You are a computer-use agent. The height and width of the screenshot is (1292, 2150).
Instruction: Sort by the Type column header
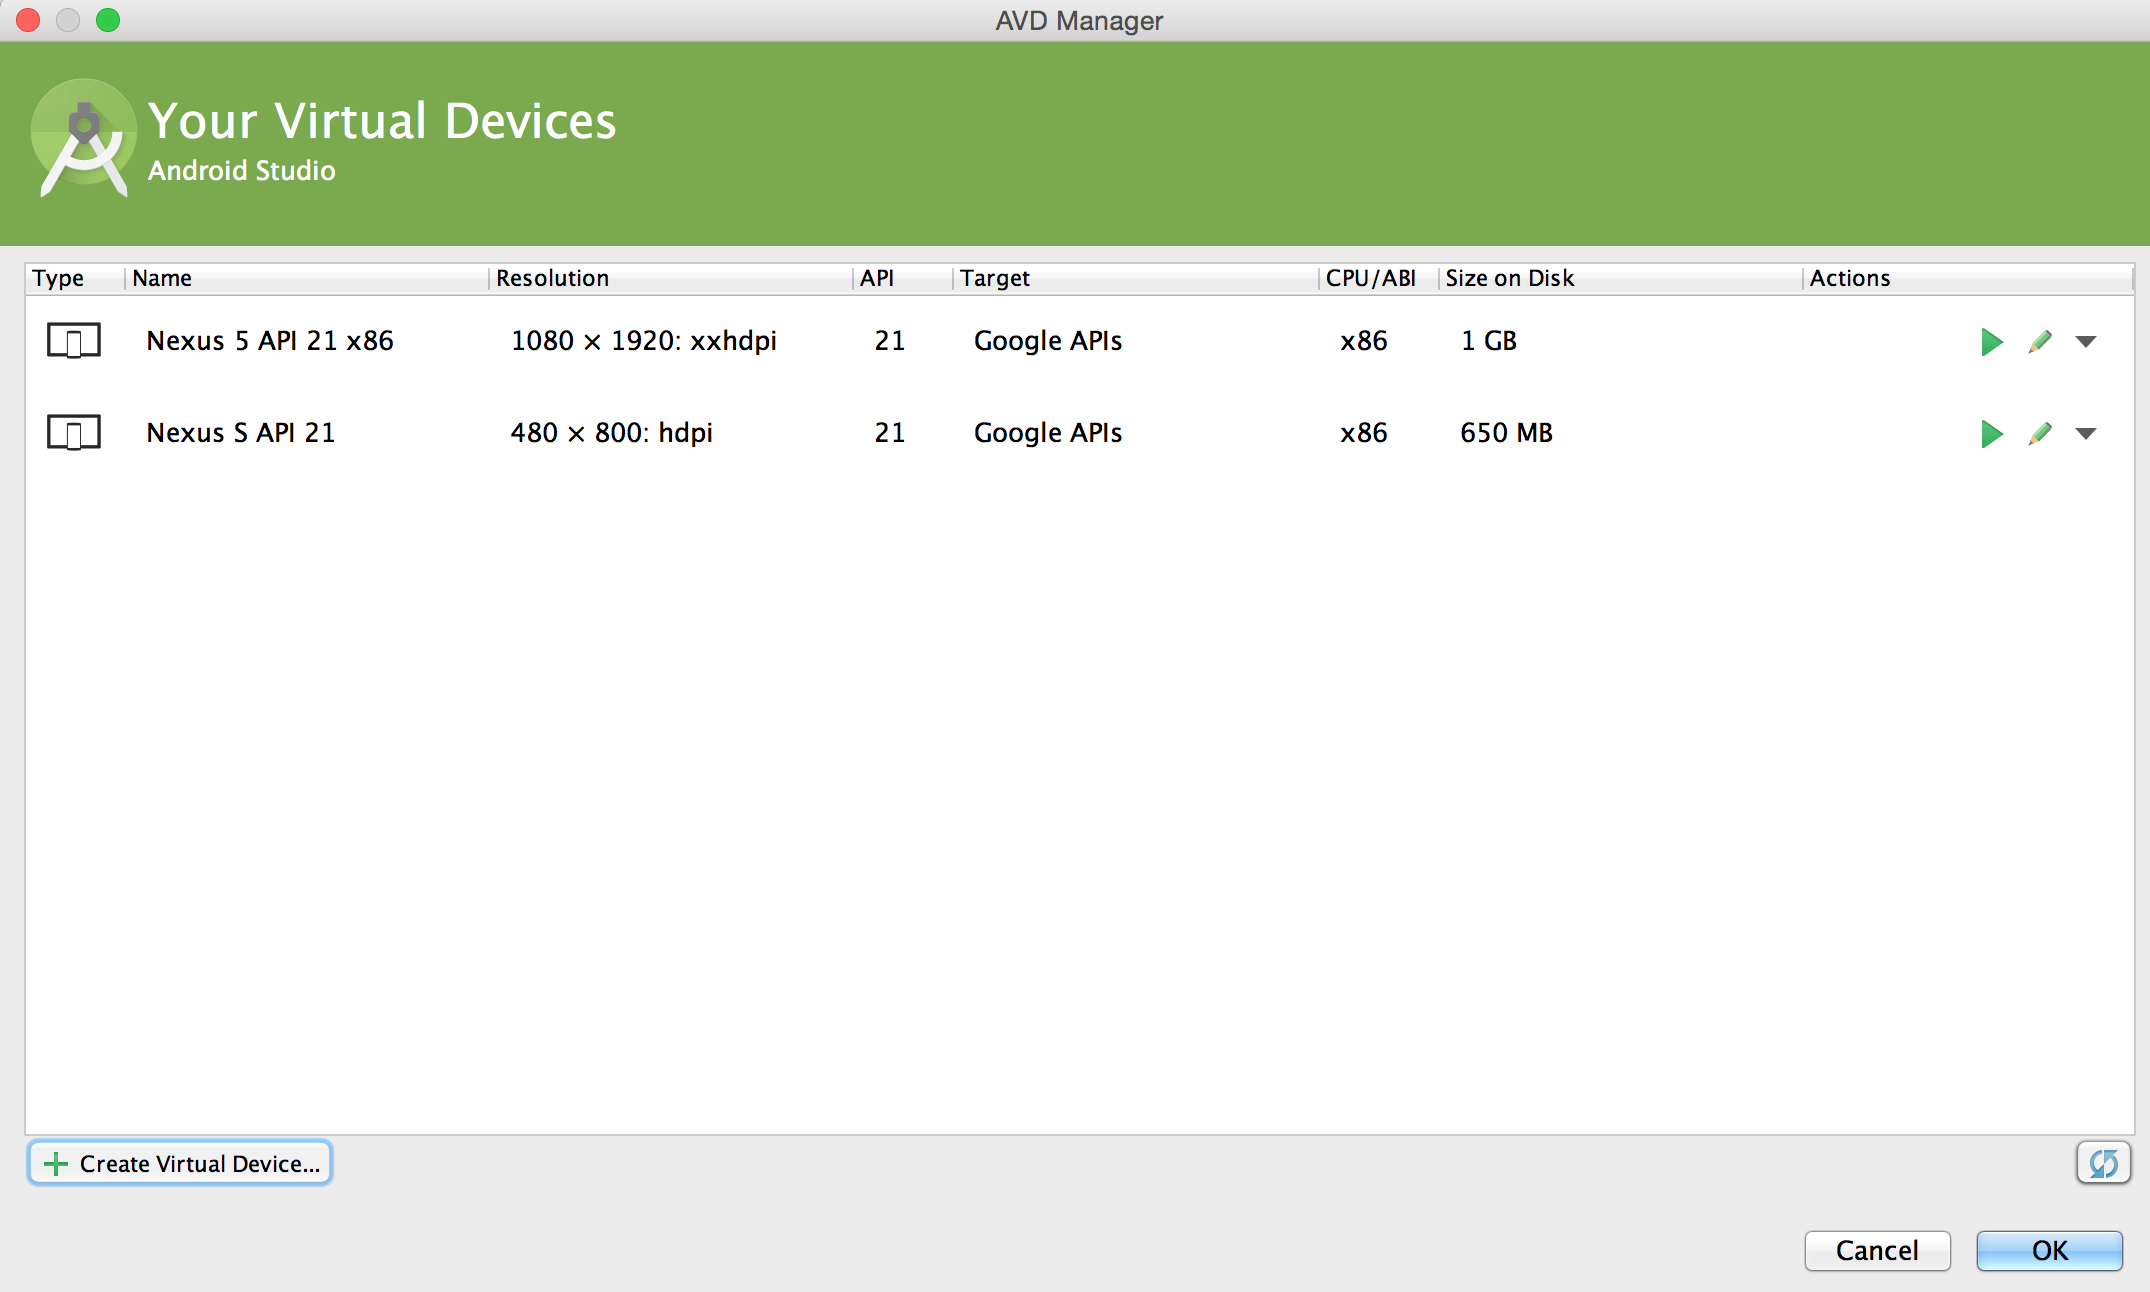[75, 278]
